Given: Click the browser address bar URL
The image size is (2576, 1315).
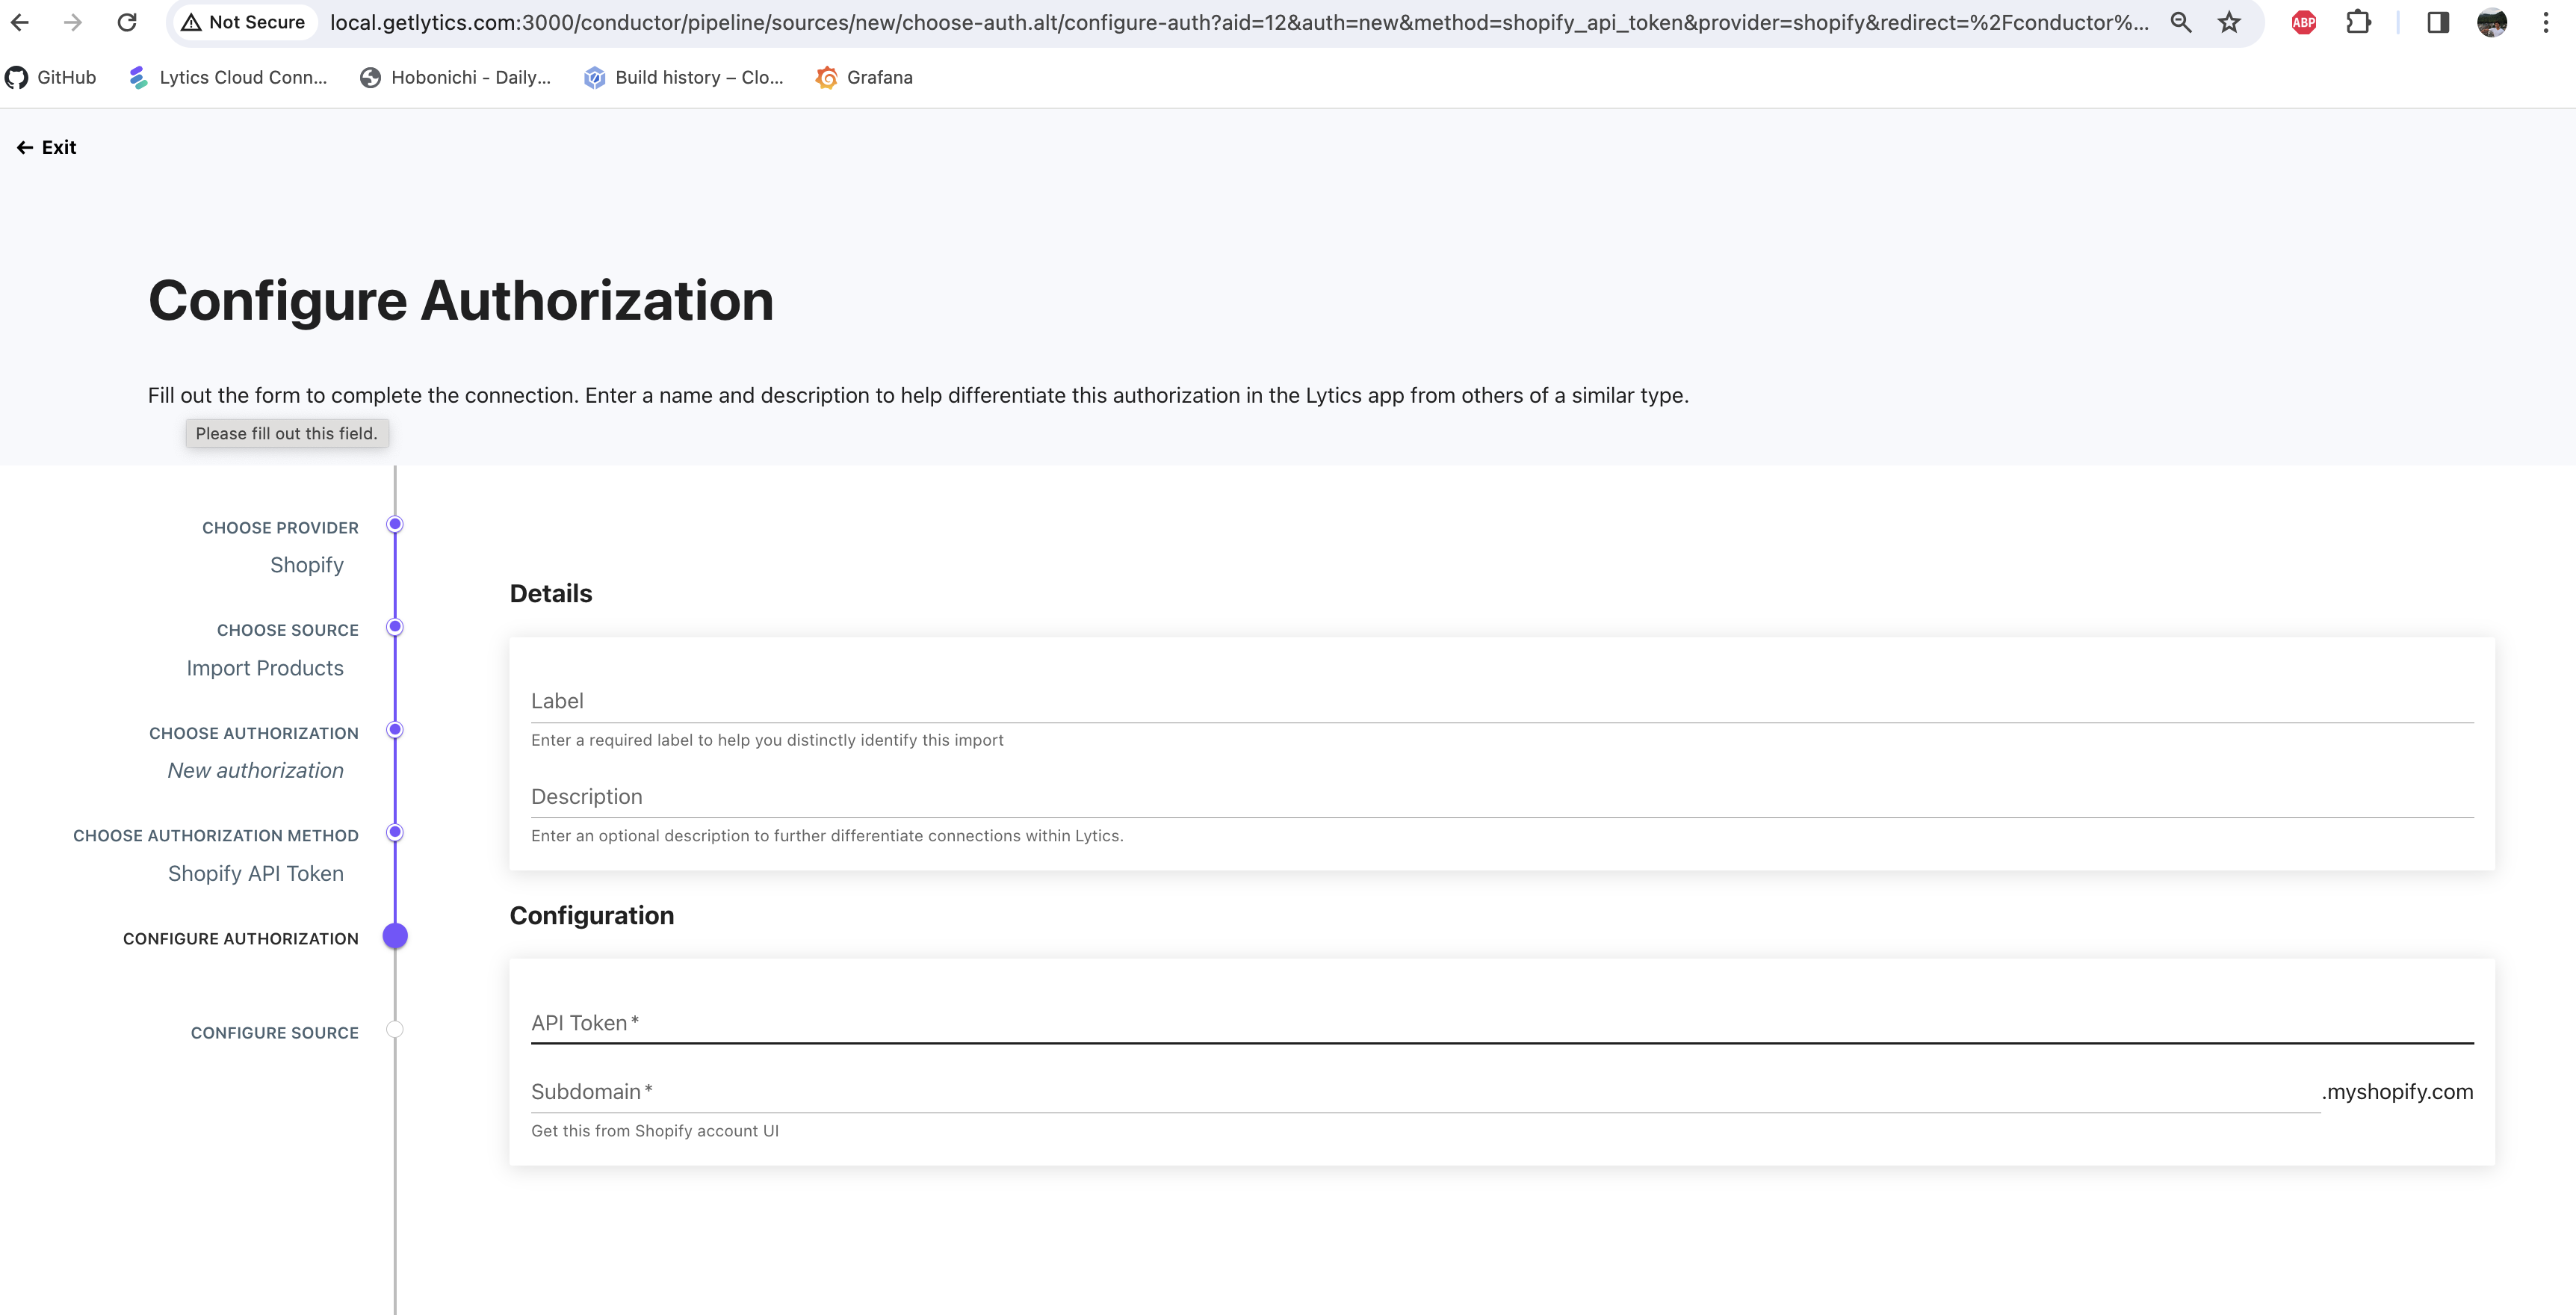Looking at the screenshot, I should click(x=1239, y=22).
